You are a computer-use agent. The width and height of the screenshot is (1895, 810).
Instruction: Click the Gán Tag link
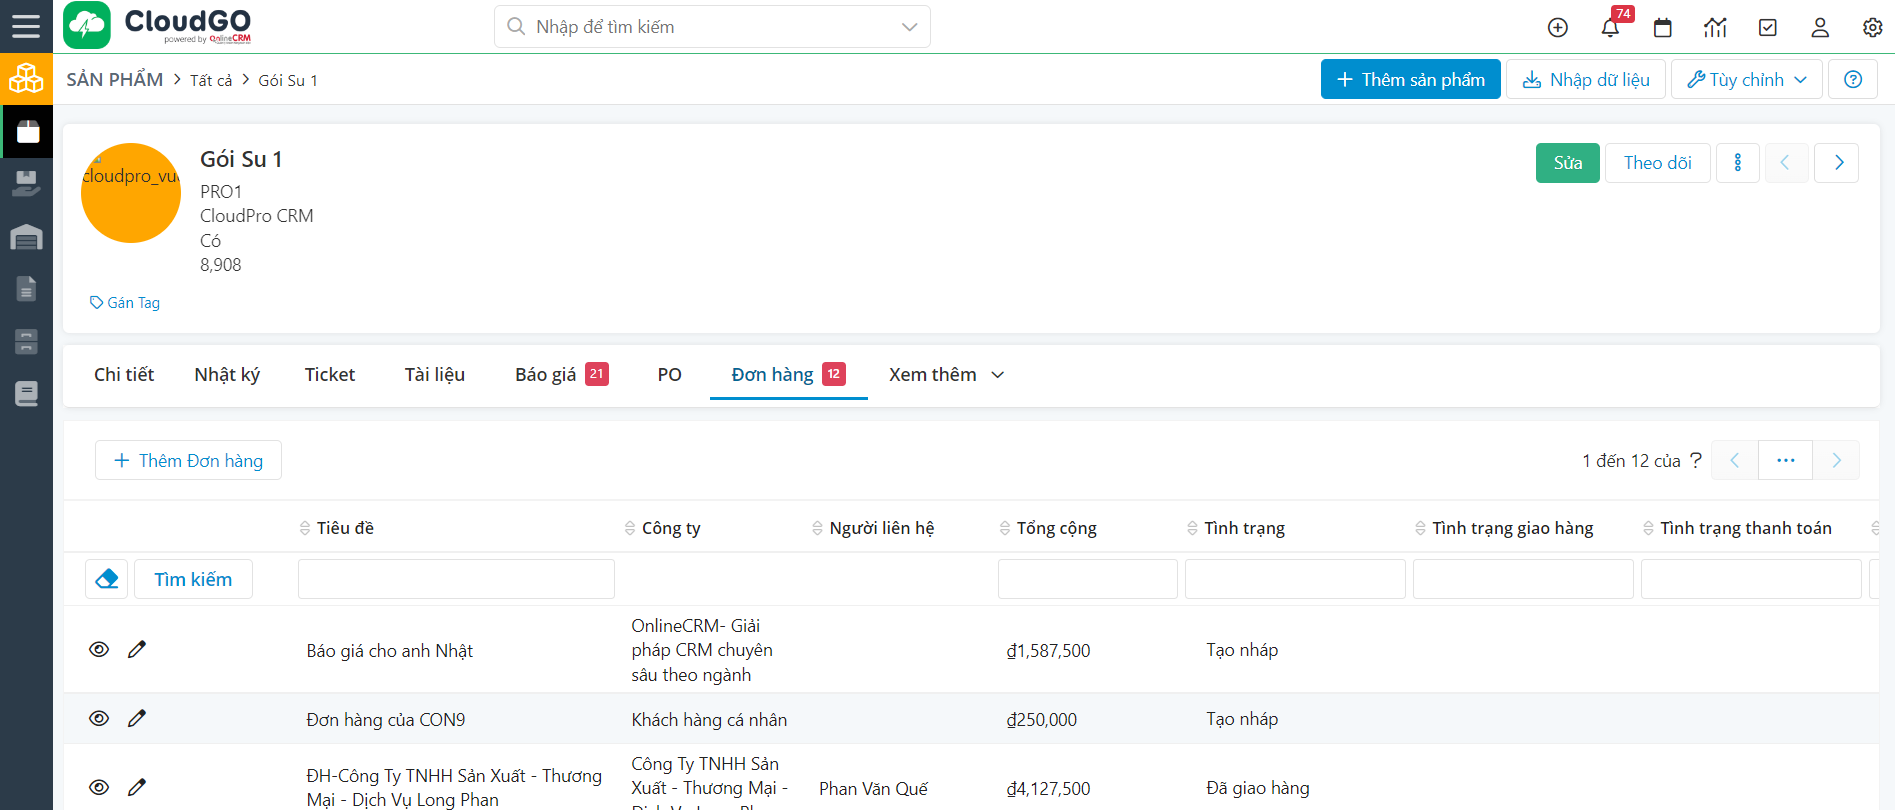125,302
